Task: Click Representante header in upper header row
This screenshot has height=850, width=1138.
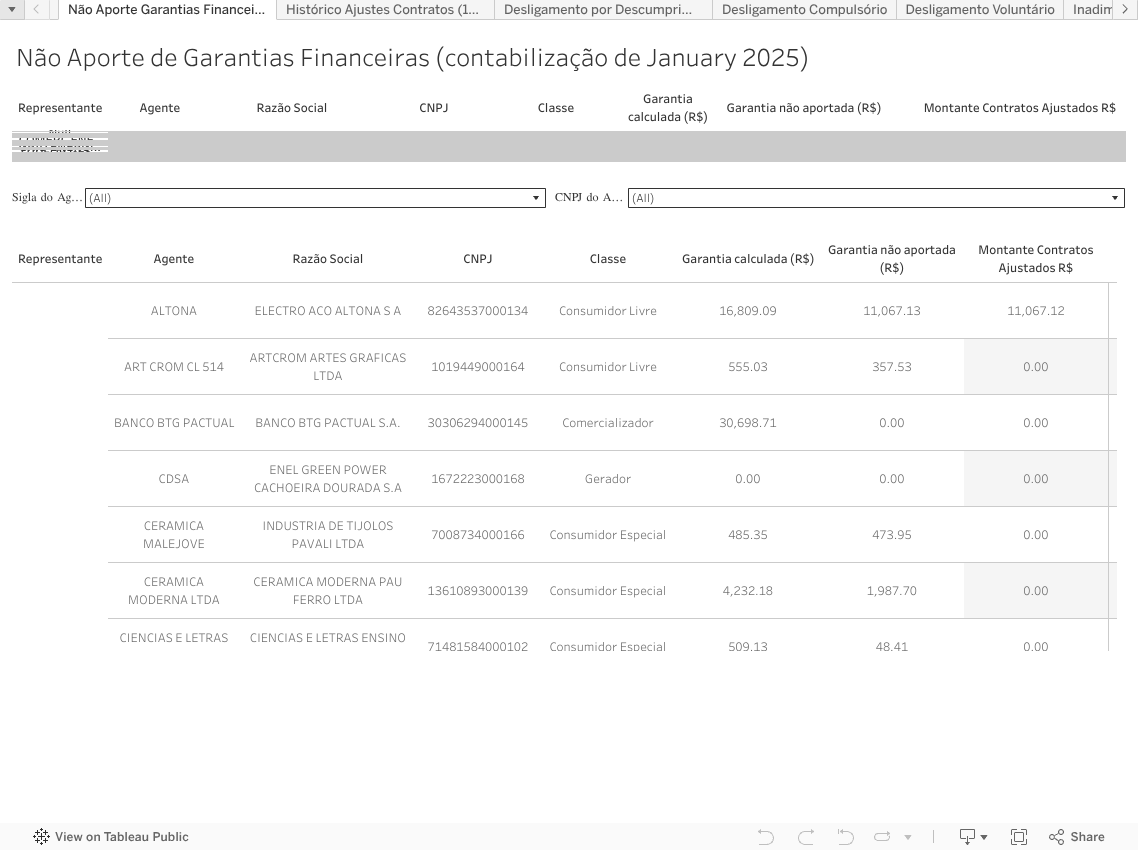Action: pos(60,107)
